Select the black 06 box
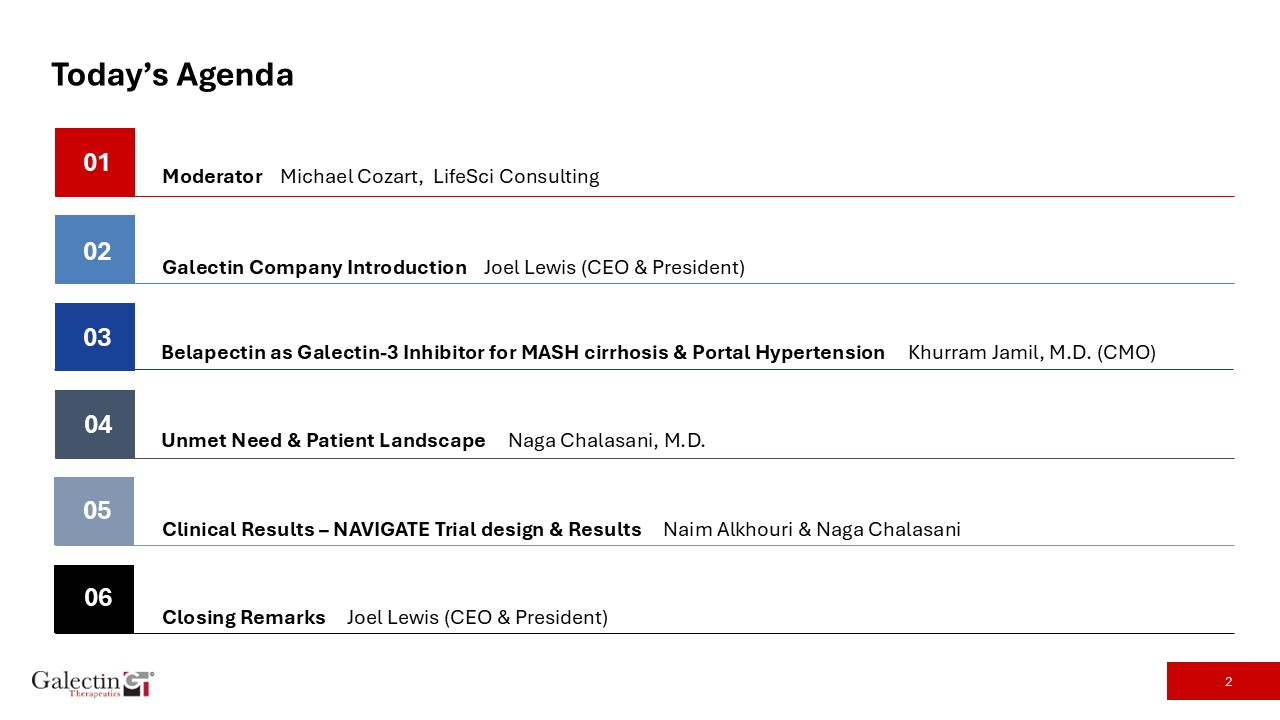This screenshot has height=720, width=1280. click(x=95, y=598)
